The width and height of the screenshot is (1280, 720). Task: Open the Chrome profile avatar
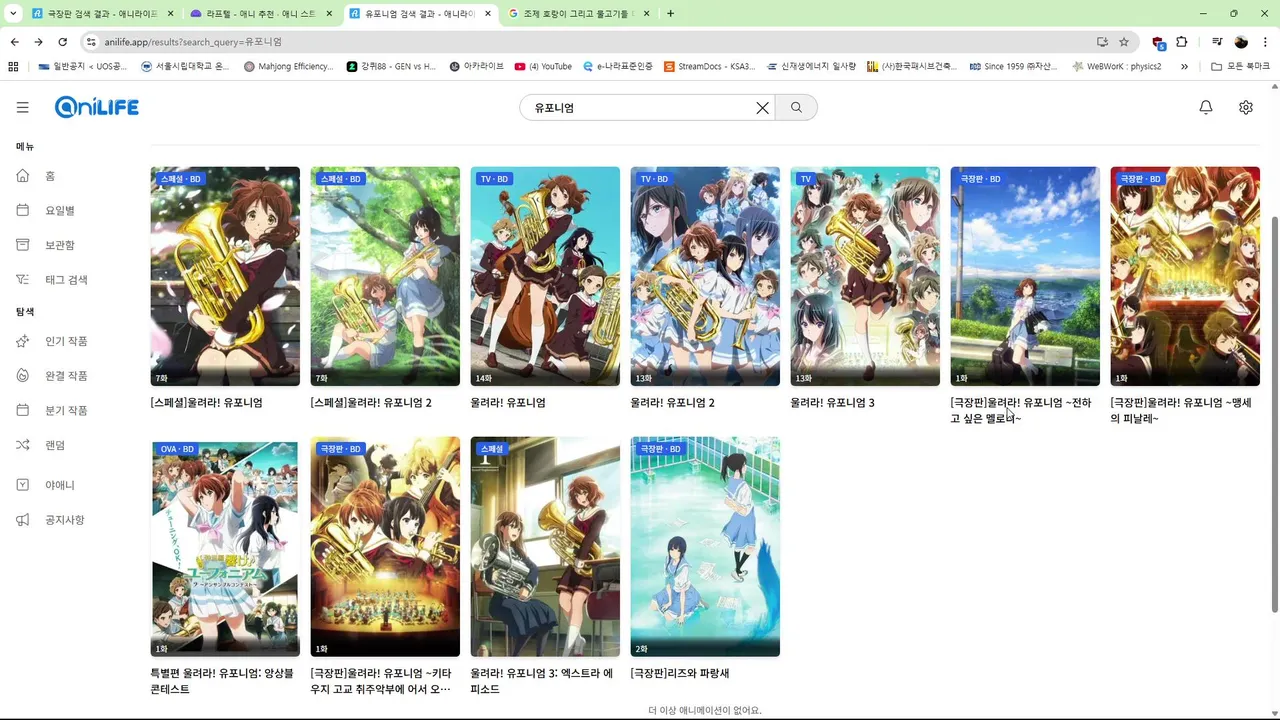(x=1241, y=42)
